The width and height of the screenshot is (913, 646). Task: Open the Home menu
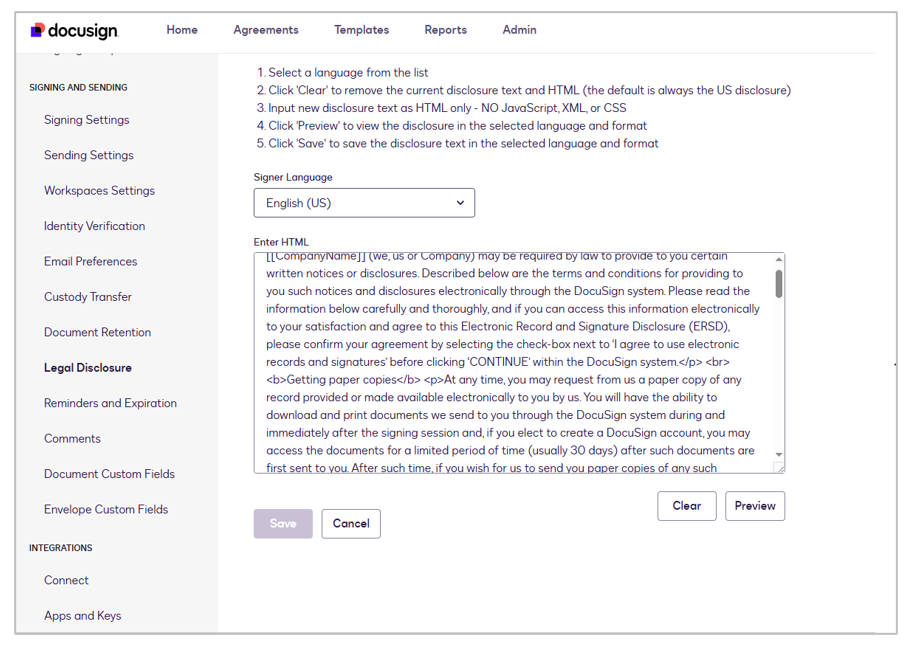(182, 30)
